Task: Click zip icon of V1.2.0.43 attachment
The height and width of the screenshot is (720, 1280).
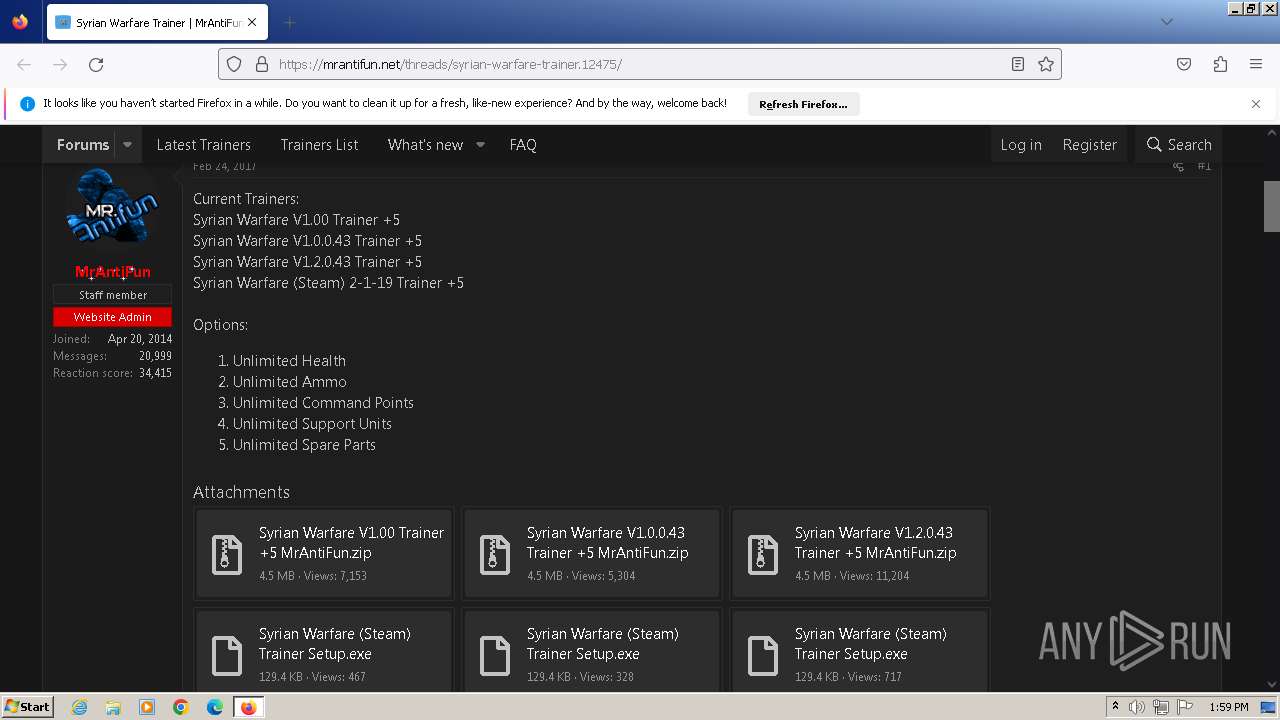Action: pos(763,554)
